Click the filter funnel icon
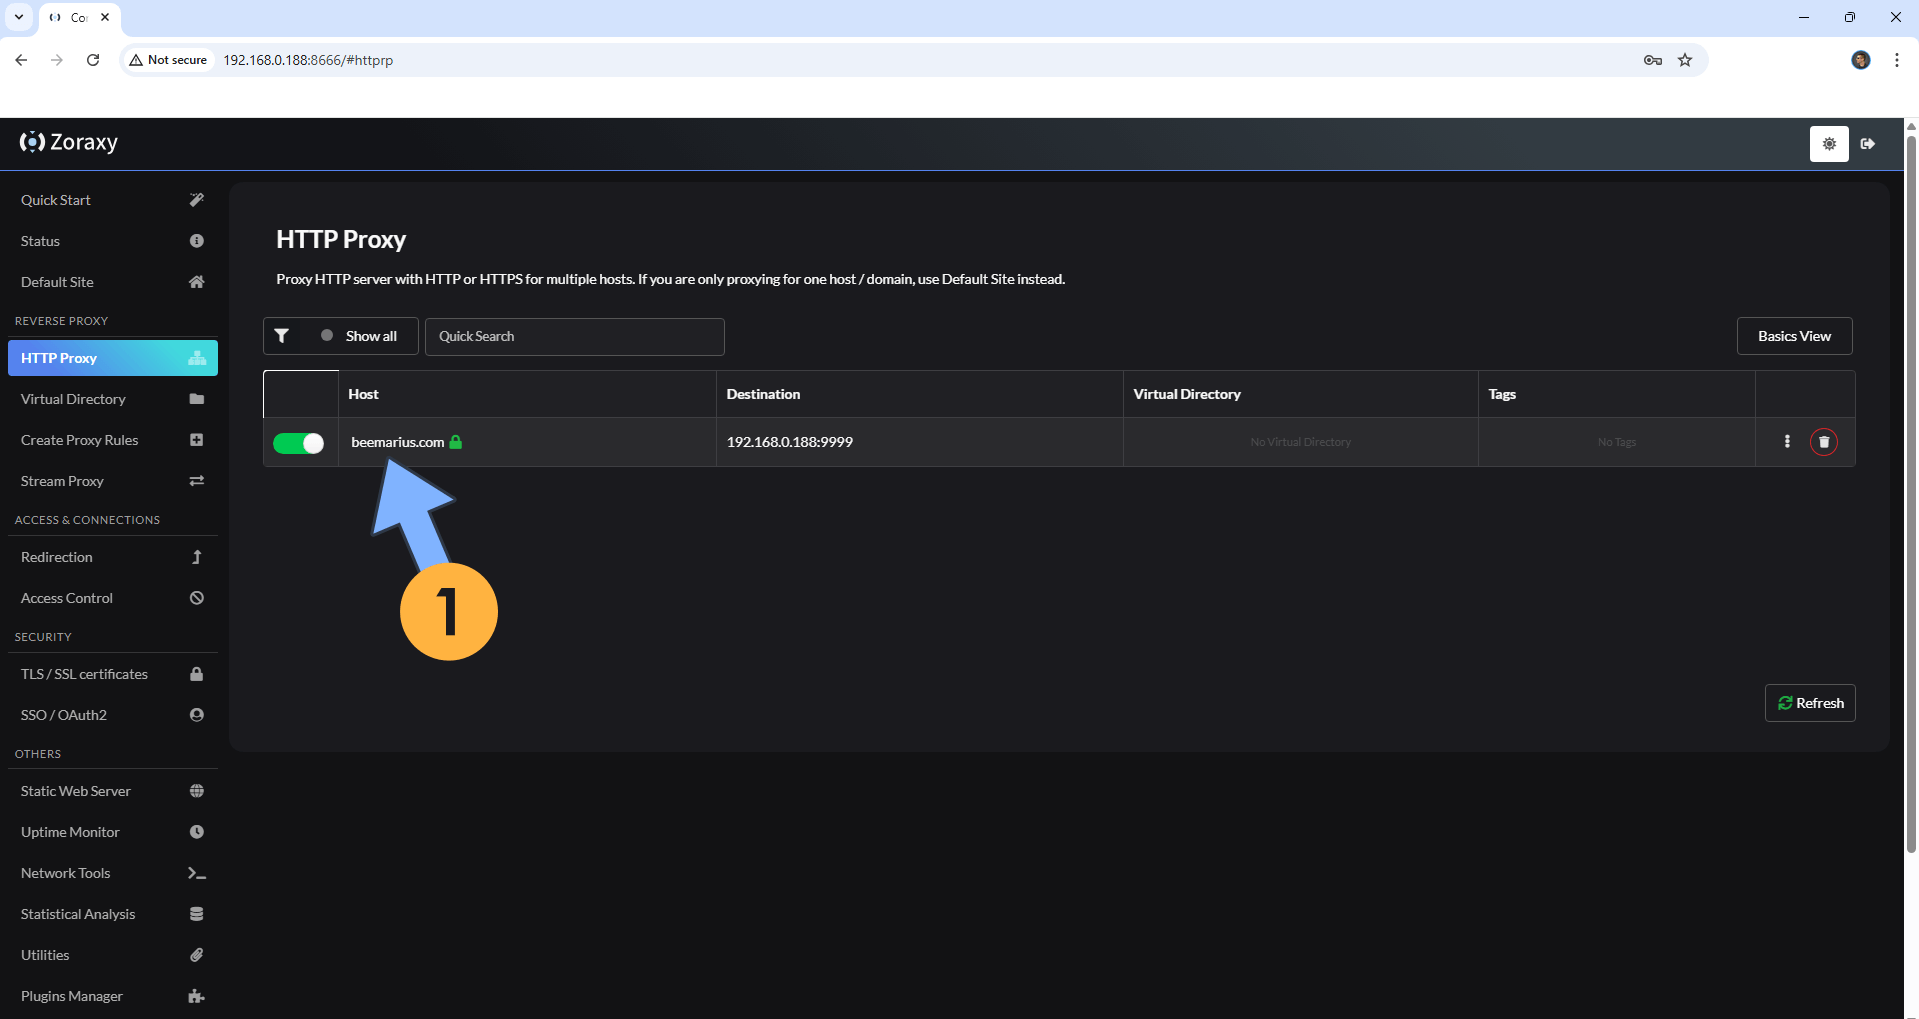This screenshot has width=1919, height=1019. click(281, 336)
